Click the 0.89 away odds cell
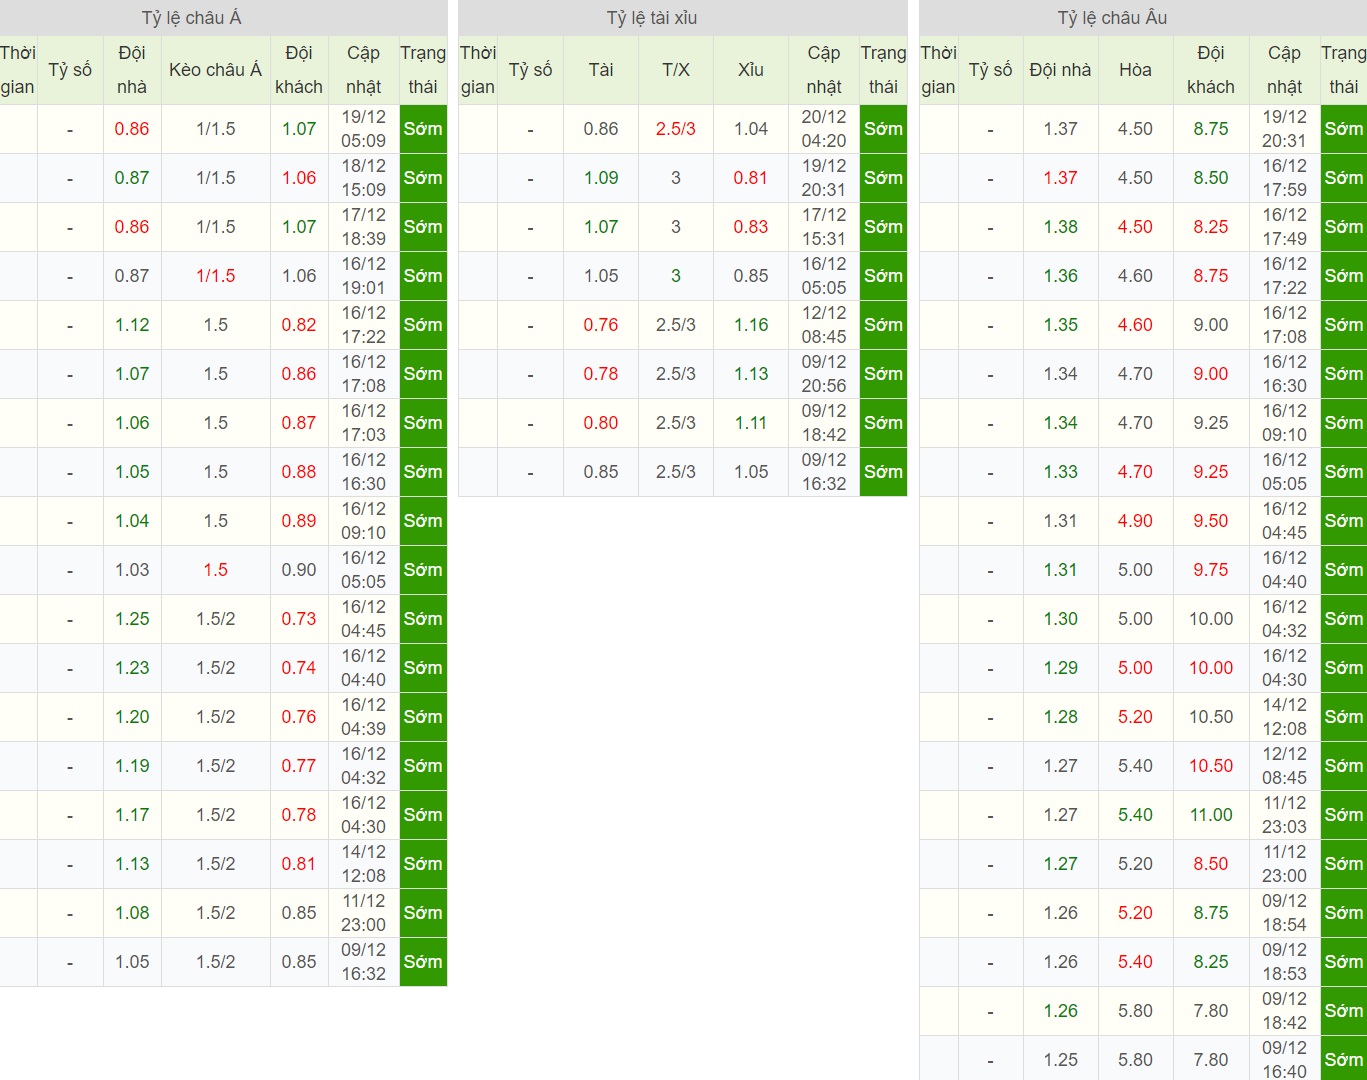 pyautogui.click(x=299, y=521)
